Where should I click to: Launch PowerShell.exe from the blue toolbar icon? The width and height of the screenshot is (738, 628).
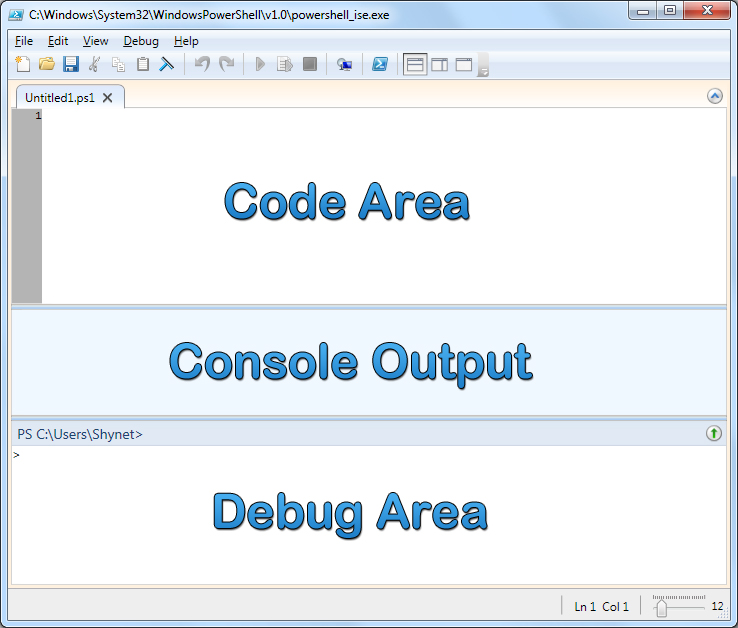coord(380,65)
